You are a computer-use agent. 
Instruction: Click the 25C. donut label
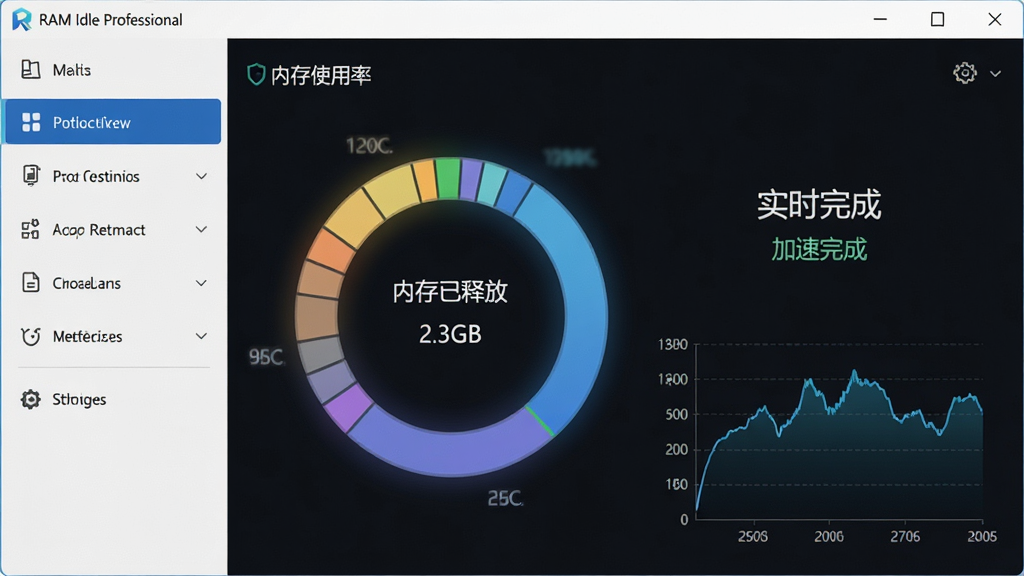(x=505, y=499)
